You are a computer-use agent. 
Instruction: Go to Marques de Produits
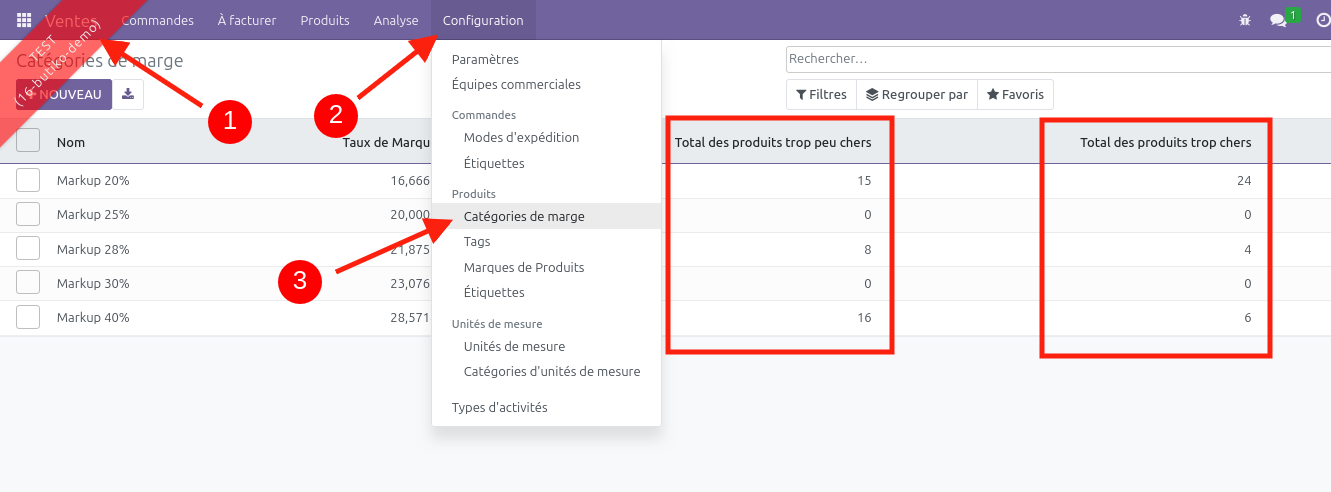tap(524, 267)
